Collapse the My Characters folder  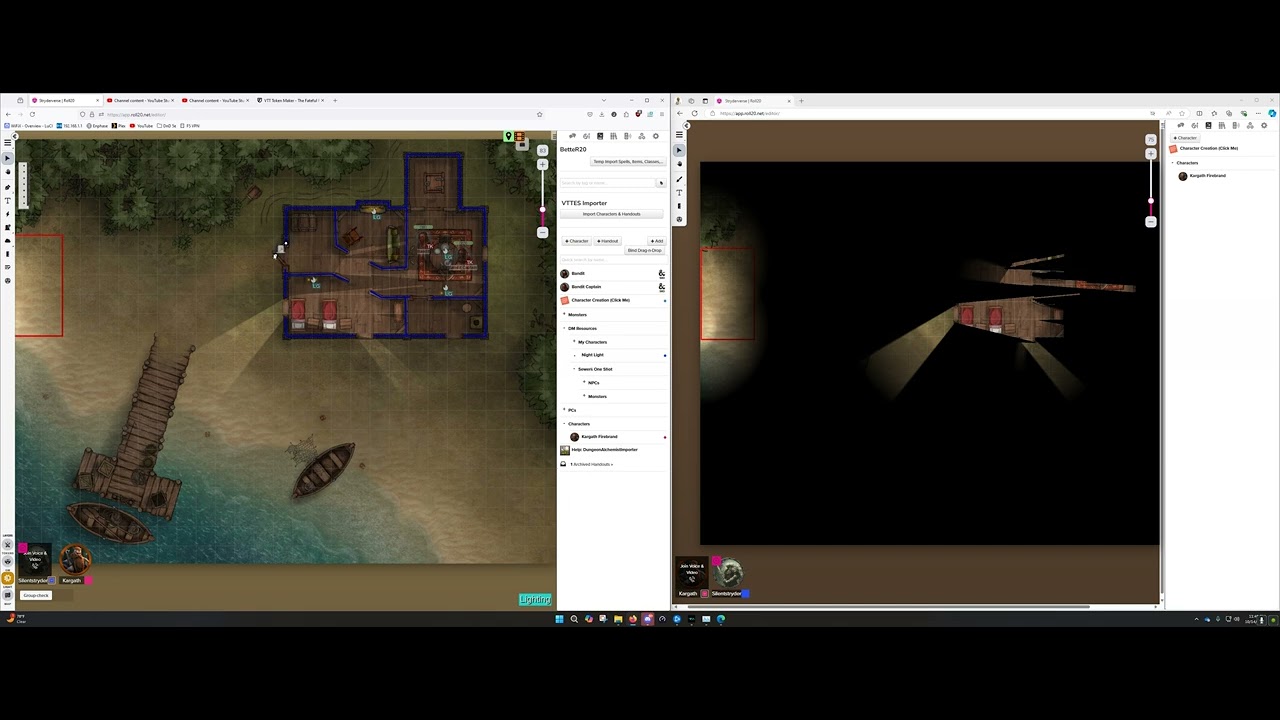592,342
